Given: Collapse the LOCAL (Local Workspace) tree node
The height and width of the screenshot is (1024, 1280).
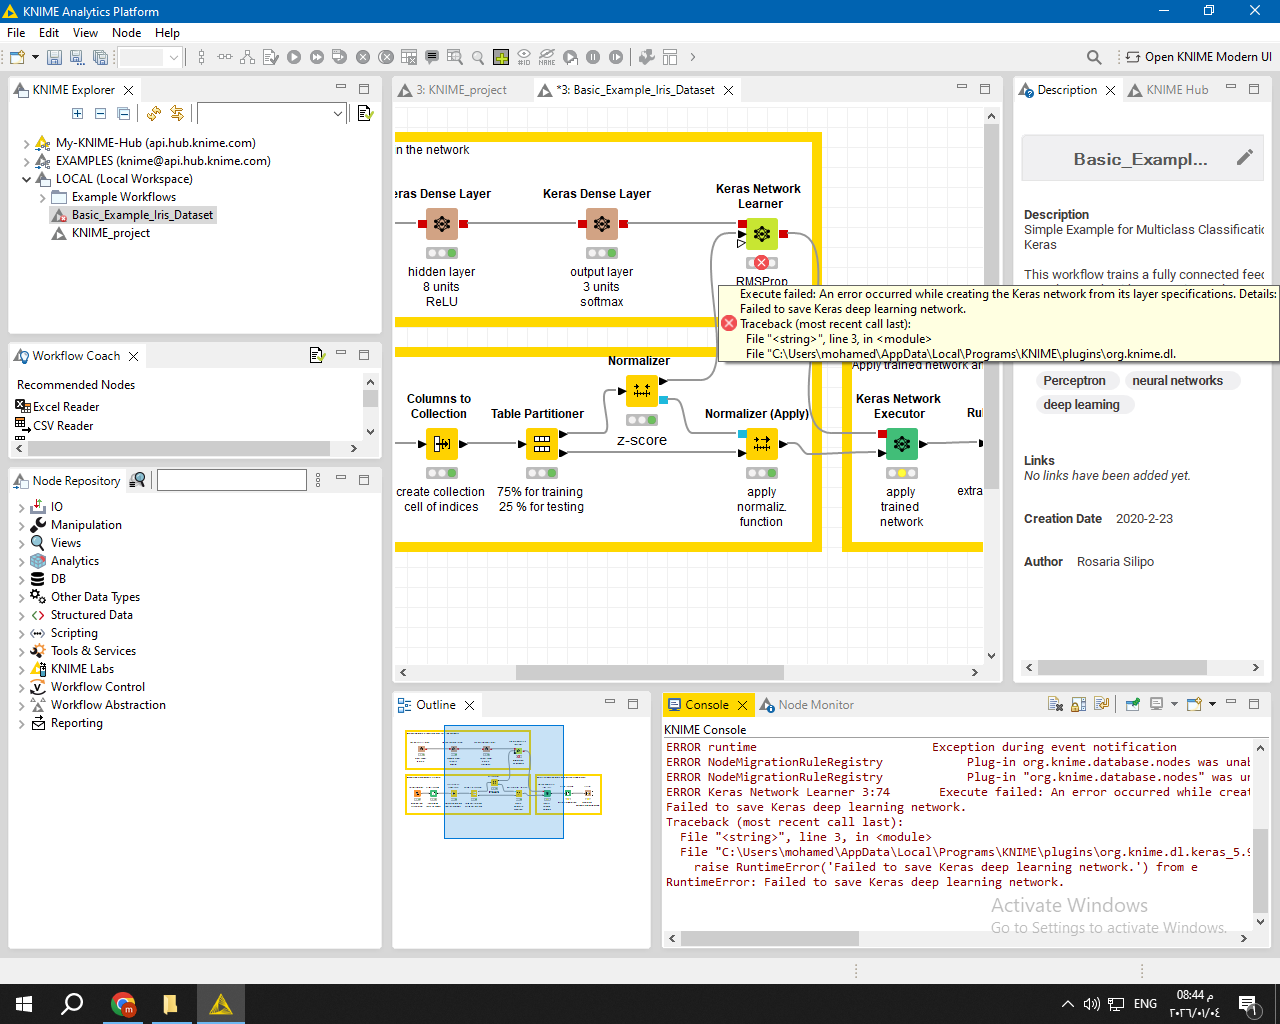Looking at the screenshot, I should (x=26, y=180).
